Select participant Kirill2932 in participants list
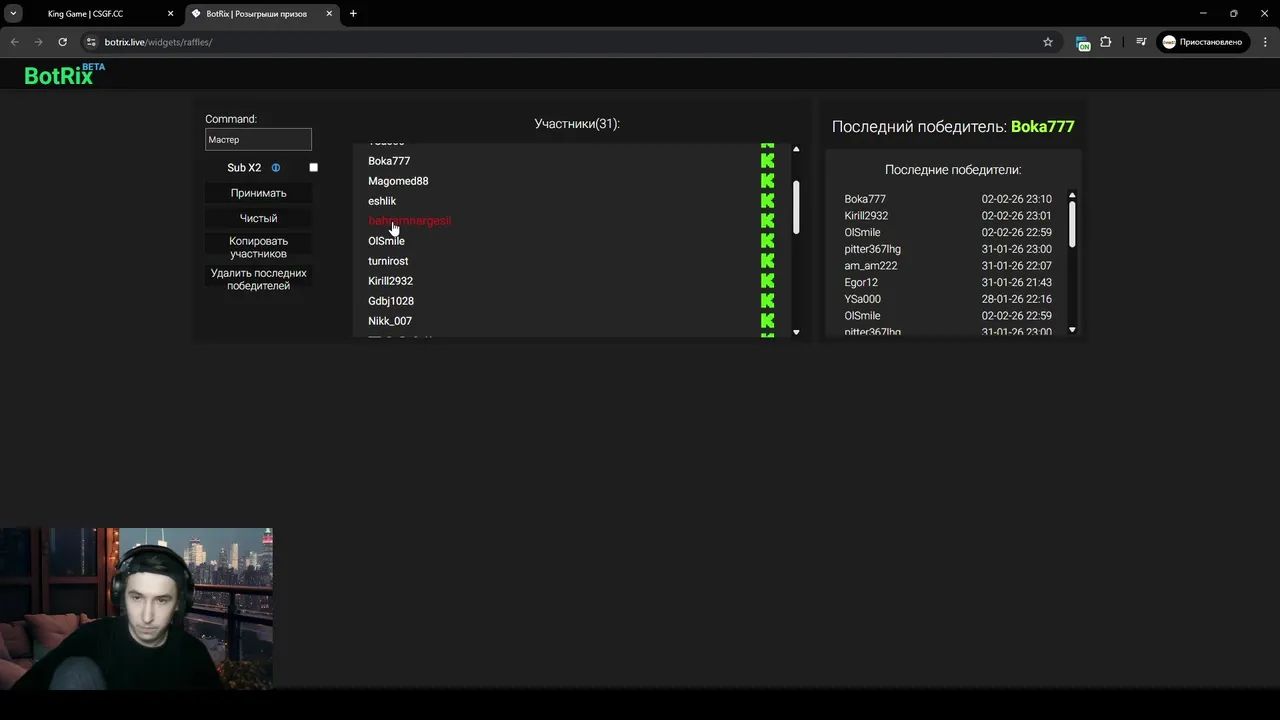This screenshot has width=1280, height=720. [x=390, y=281]
